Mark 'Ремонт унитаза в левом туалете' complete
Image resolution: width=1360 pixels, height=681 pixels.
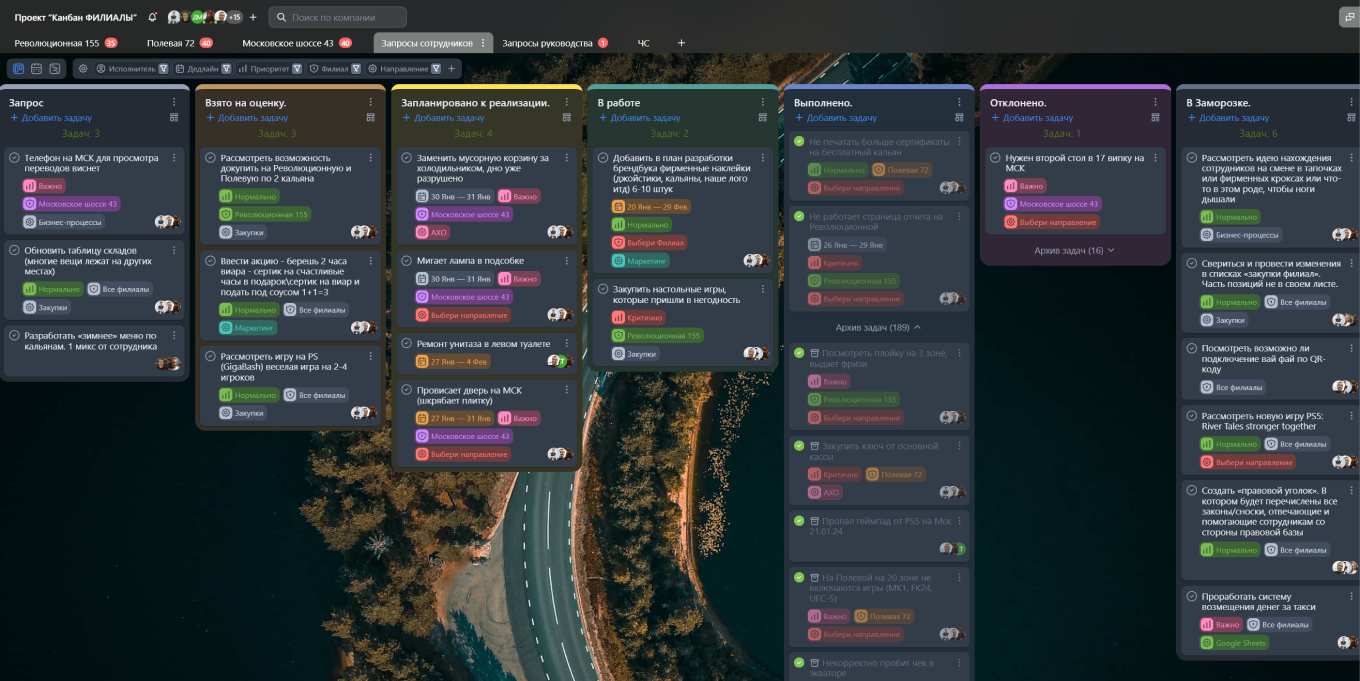point(407,344)
